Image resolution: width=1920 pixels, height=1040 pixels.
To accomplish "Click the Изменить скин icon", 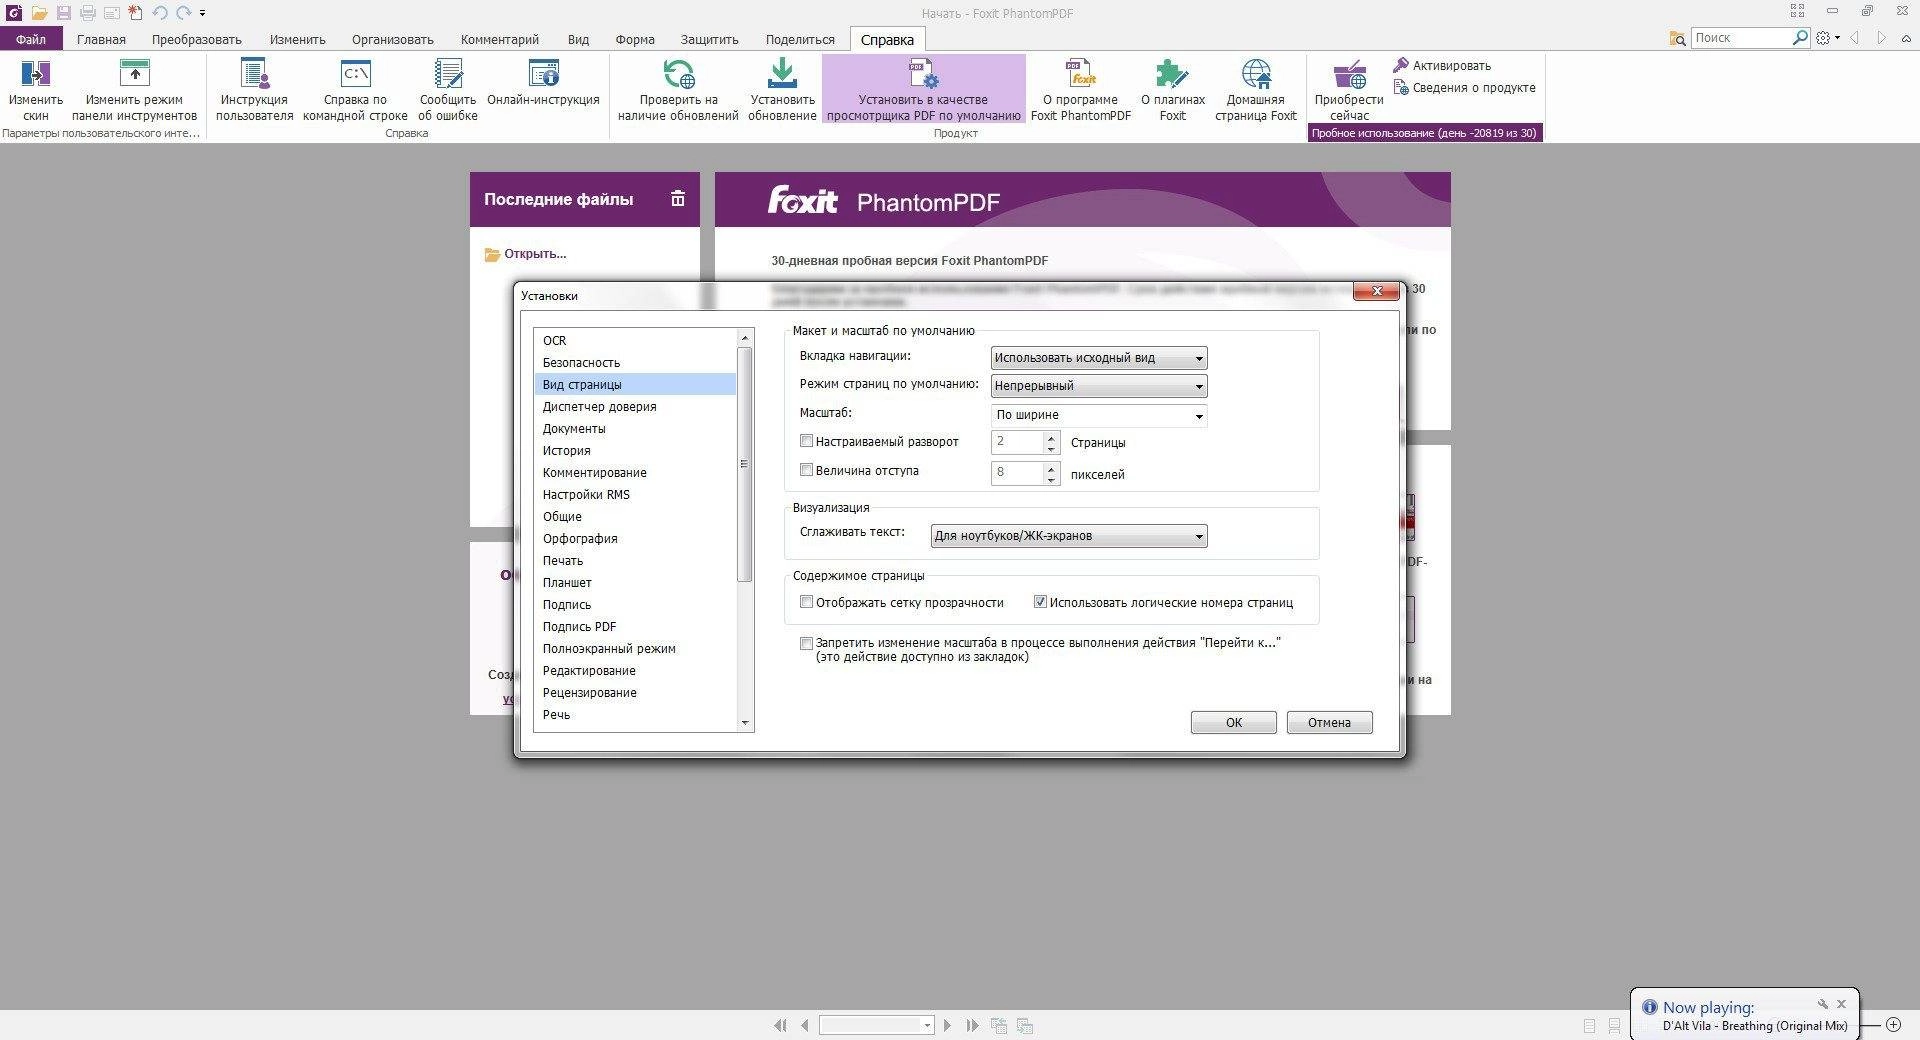I will (x=35, y=74).
